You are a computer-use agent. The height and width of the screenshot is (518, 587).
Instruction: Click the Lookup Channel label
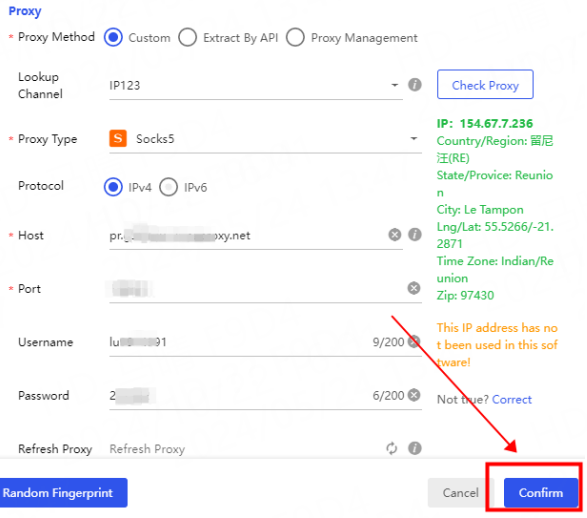pyautogui.click(x=40, y=85)
